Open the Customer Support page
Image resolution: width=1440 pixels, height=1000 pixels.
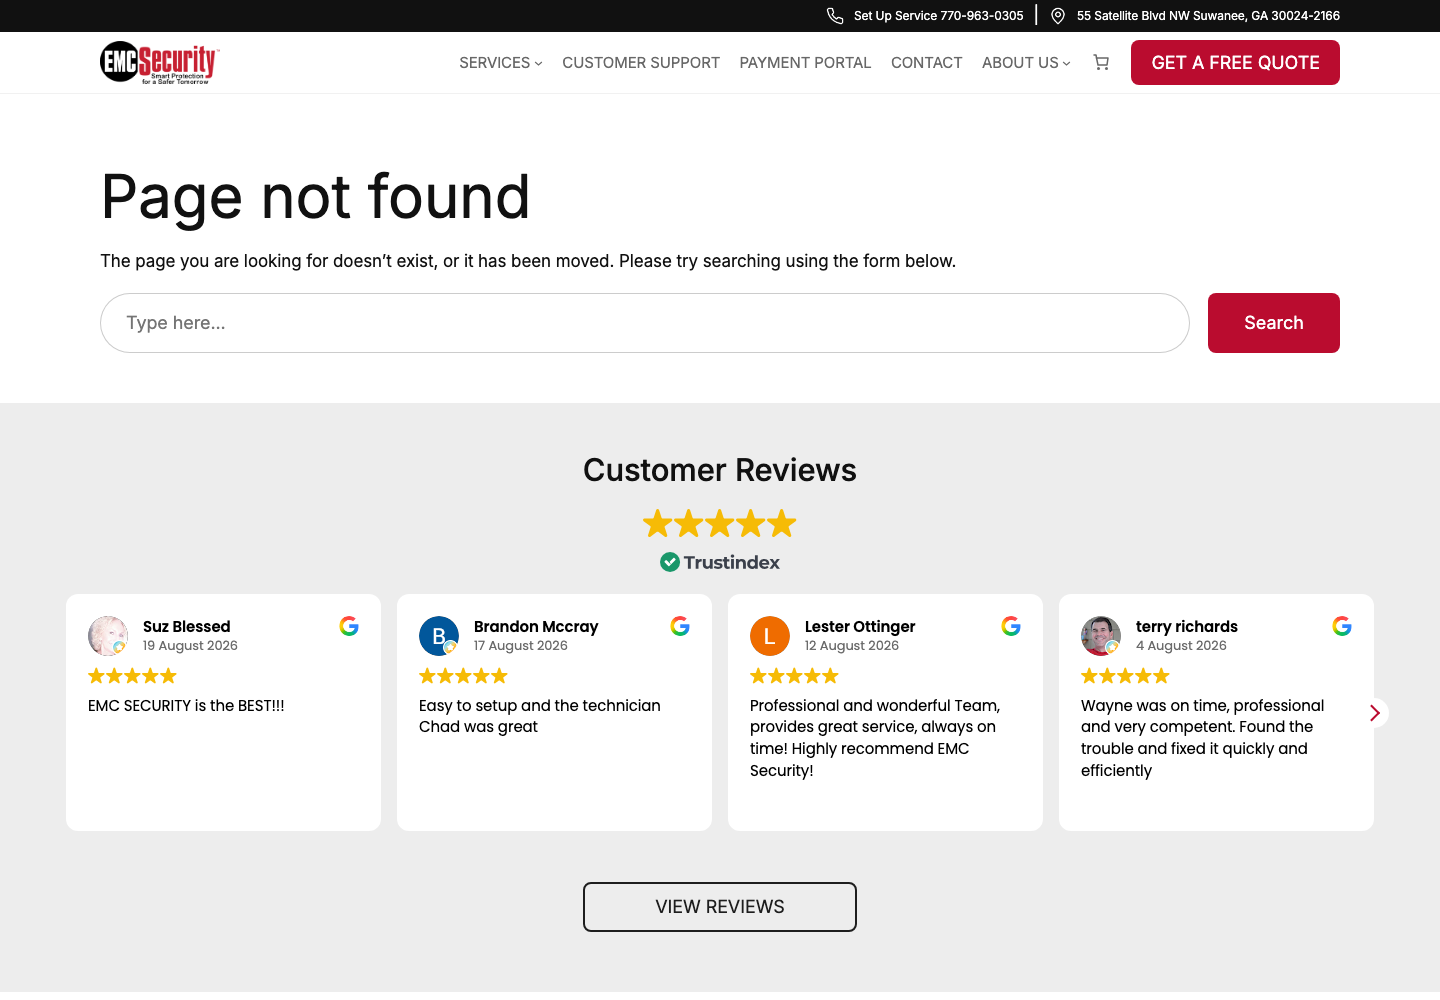coord(641,62)
